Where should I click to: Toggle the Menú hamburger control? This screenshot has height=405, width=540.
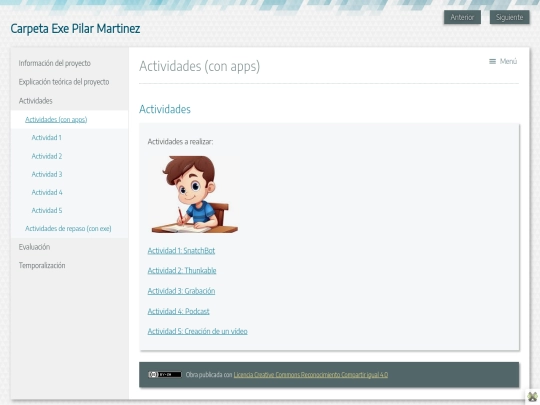[503, 61]
